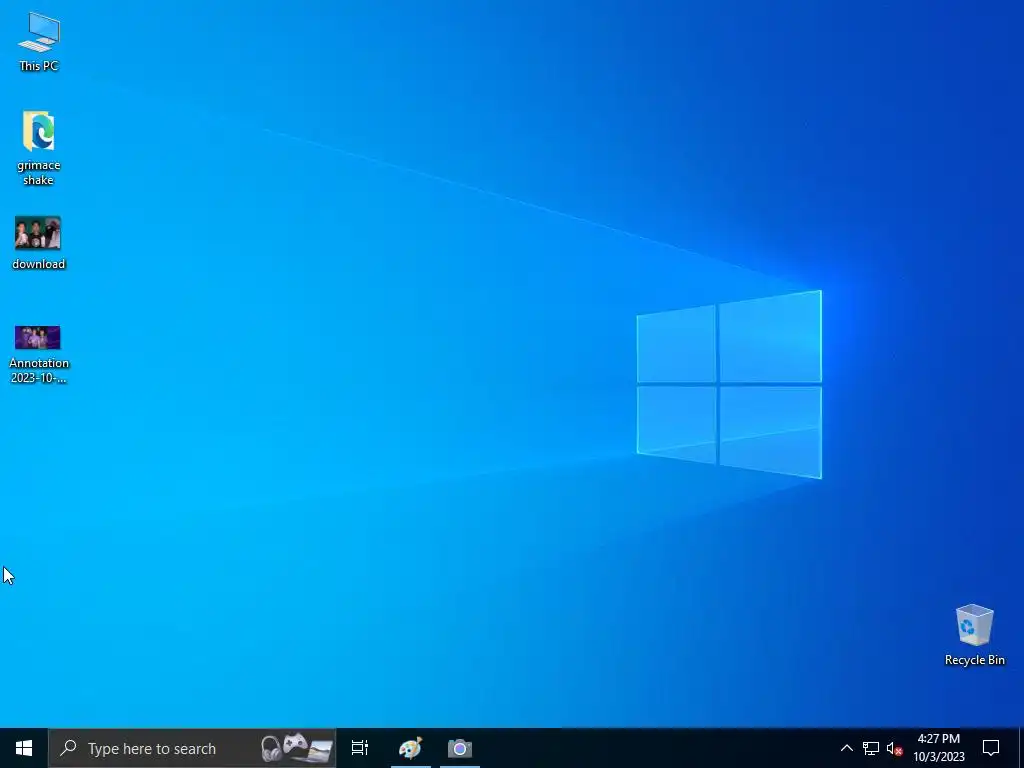
Task: Show hidden system tray icons
Action: [x=846, y=748]
